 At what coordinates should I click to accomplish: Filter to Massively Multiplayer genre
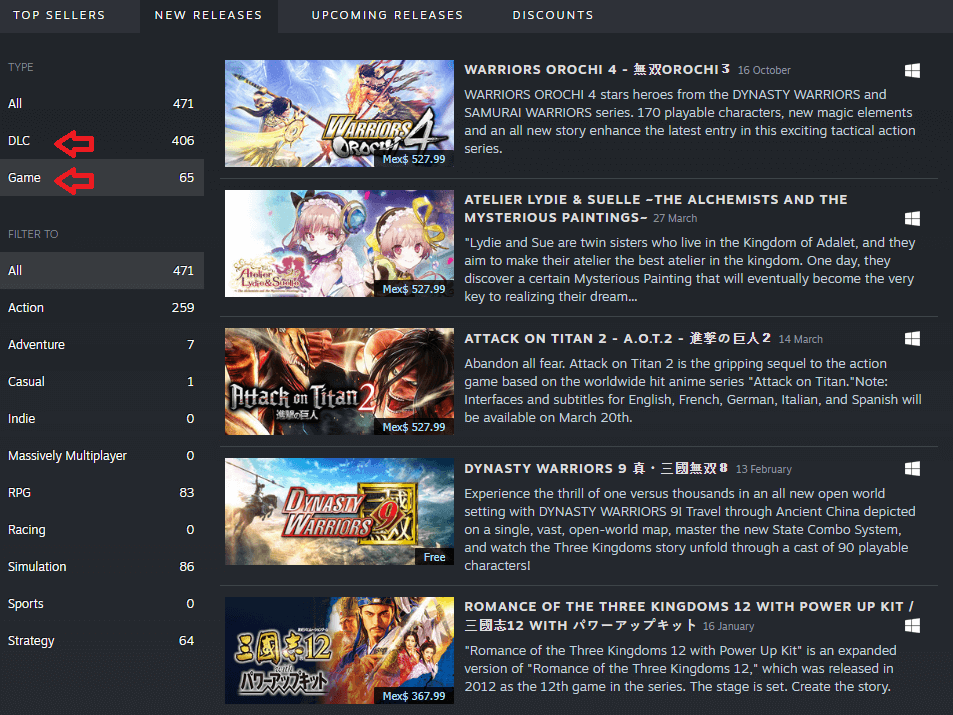101,456
